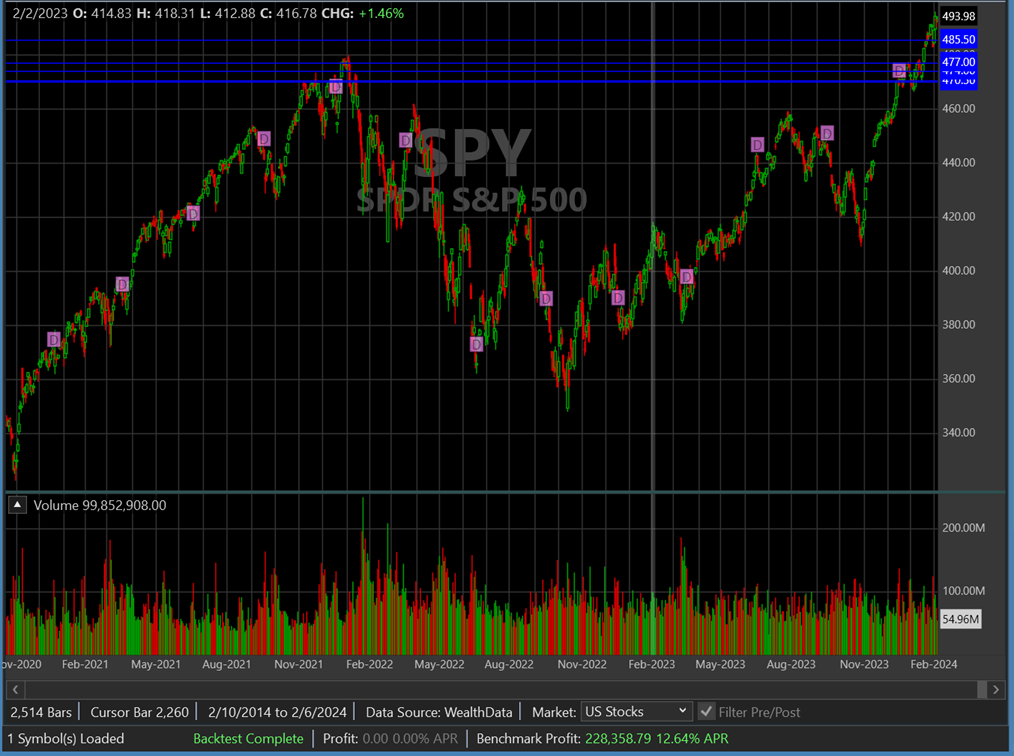Click the Aug-2021 date axis label
The width and height of the screenshot is (1014, 756).
(226, 664)
